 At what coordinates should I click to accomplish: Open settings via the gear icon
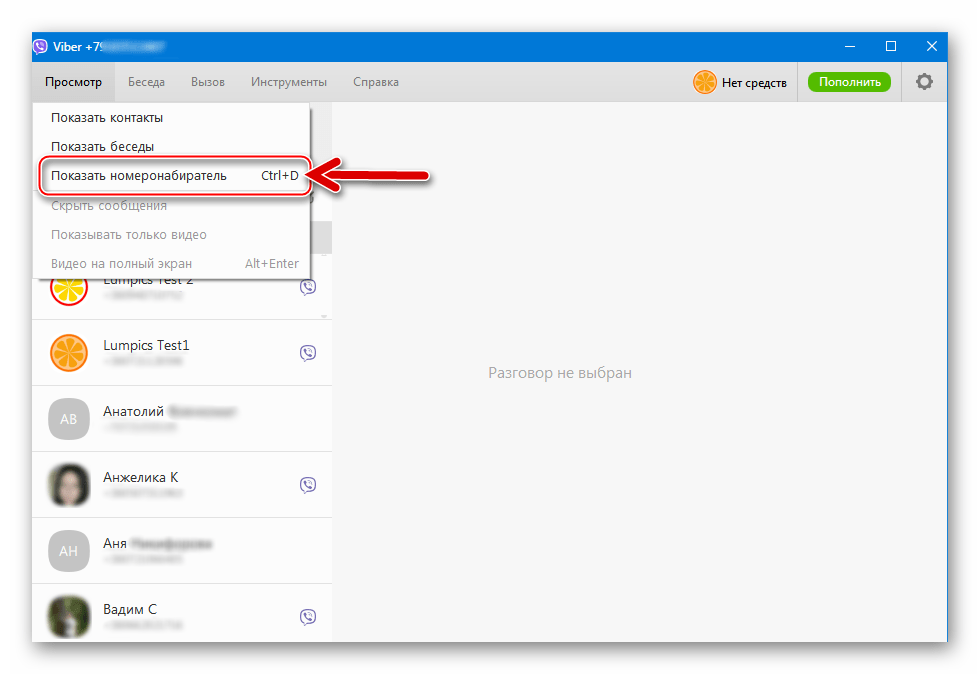[924, 82]
